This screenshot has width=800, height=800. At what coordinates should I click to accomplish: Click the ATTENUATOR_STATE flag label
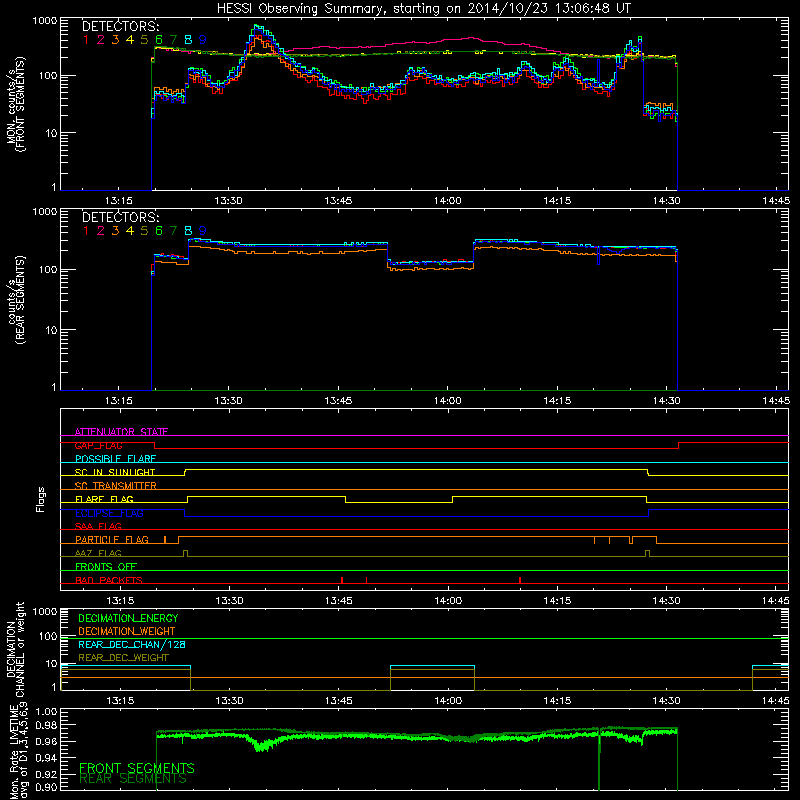[121, 432]
